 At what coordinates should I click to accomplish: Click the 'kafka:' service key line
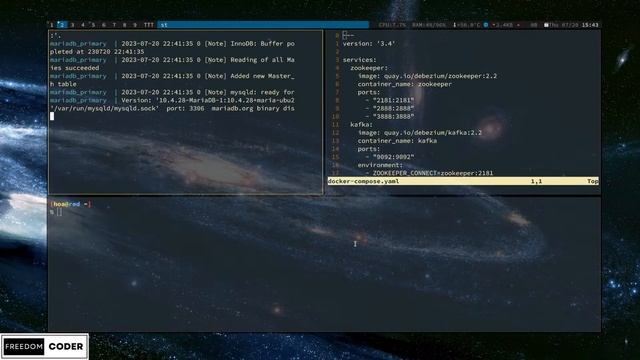(361, 124)
